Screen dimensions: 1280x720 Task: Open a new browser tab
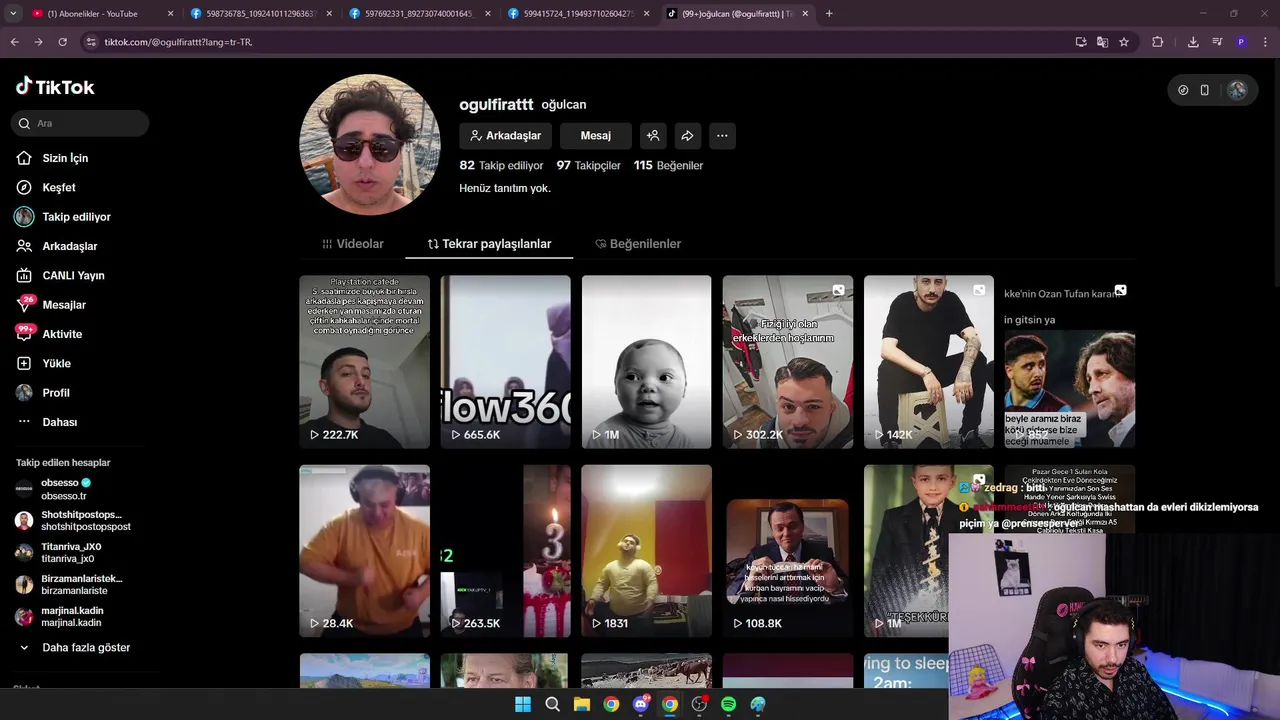tap(829, 14)
